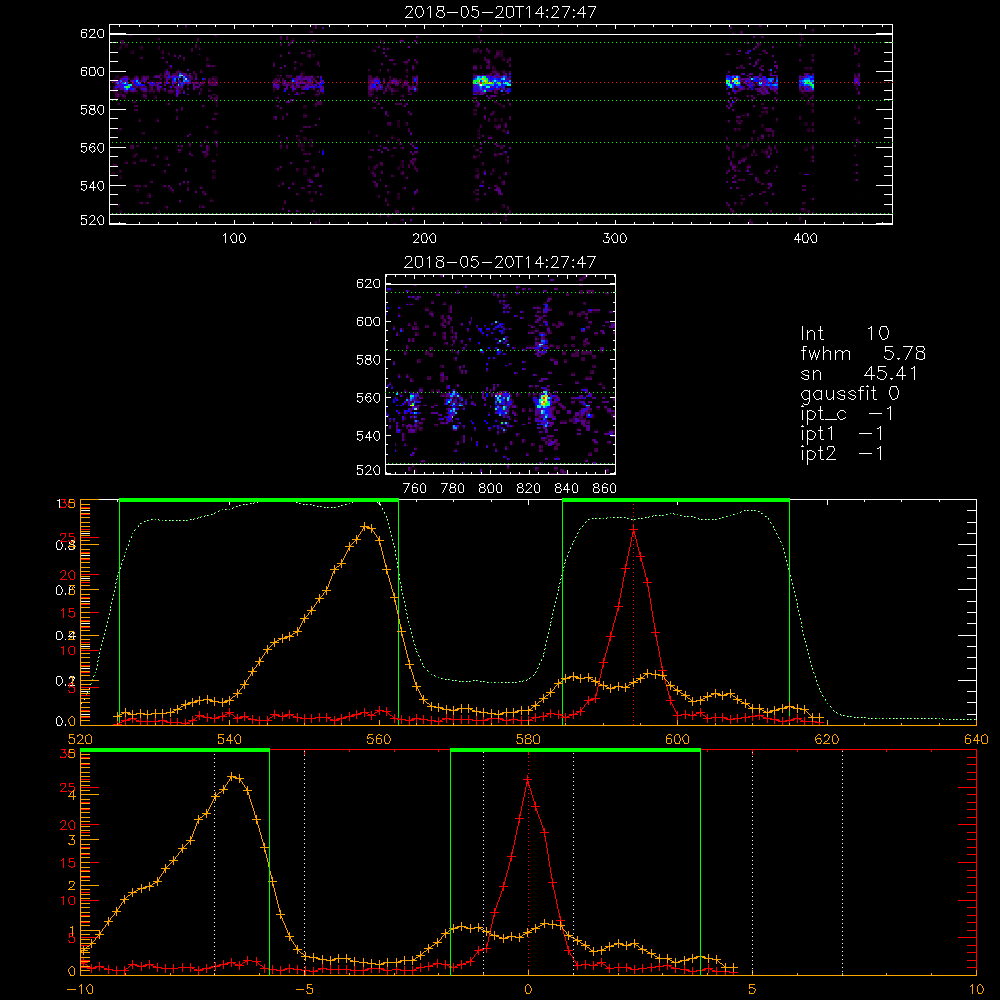Click the red peak apex in the 520–640 profile plot
Screen dimensions: 1000x1000
[x=633, y=528]
